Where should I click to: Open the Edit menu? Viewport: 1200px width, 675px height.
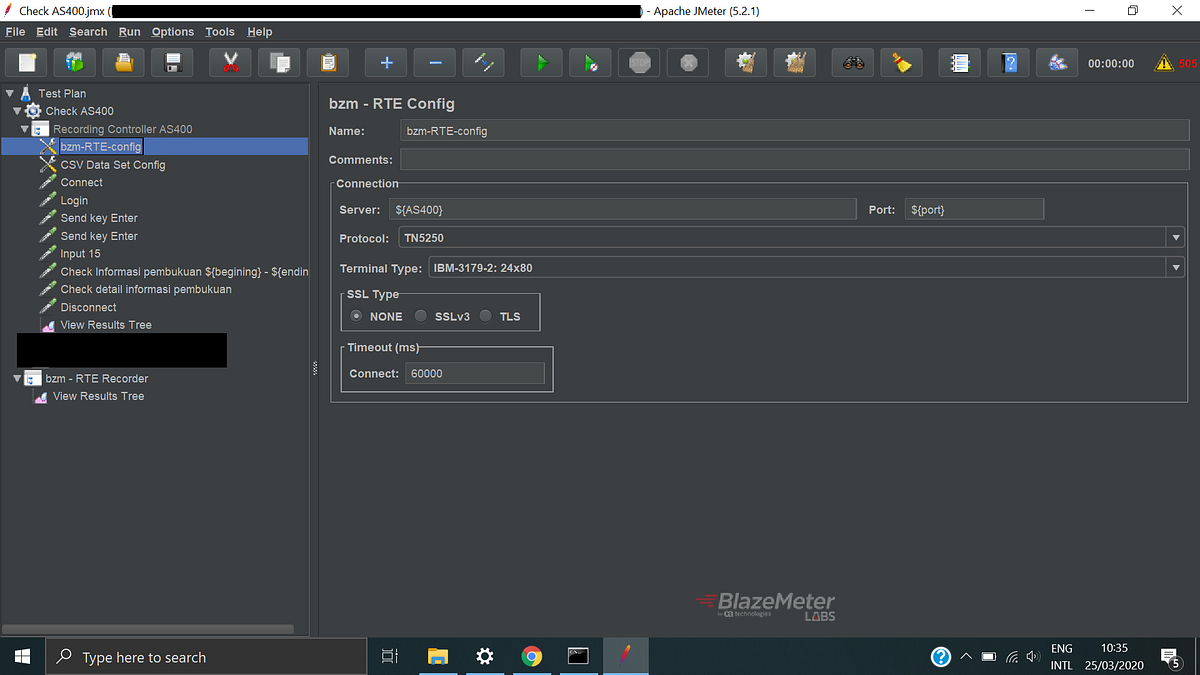(x=47, y=32)
